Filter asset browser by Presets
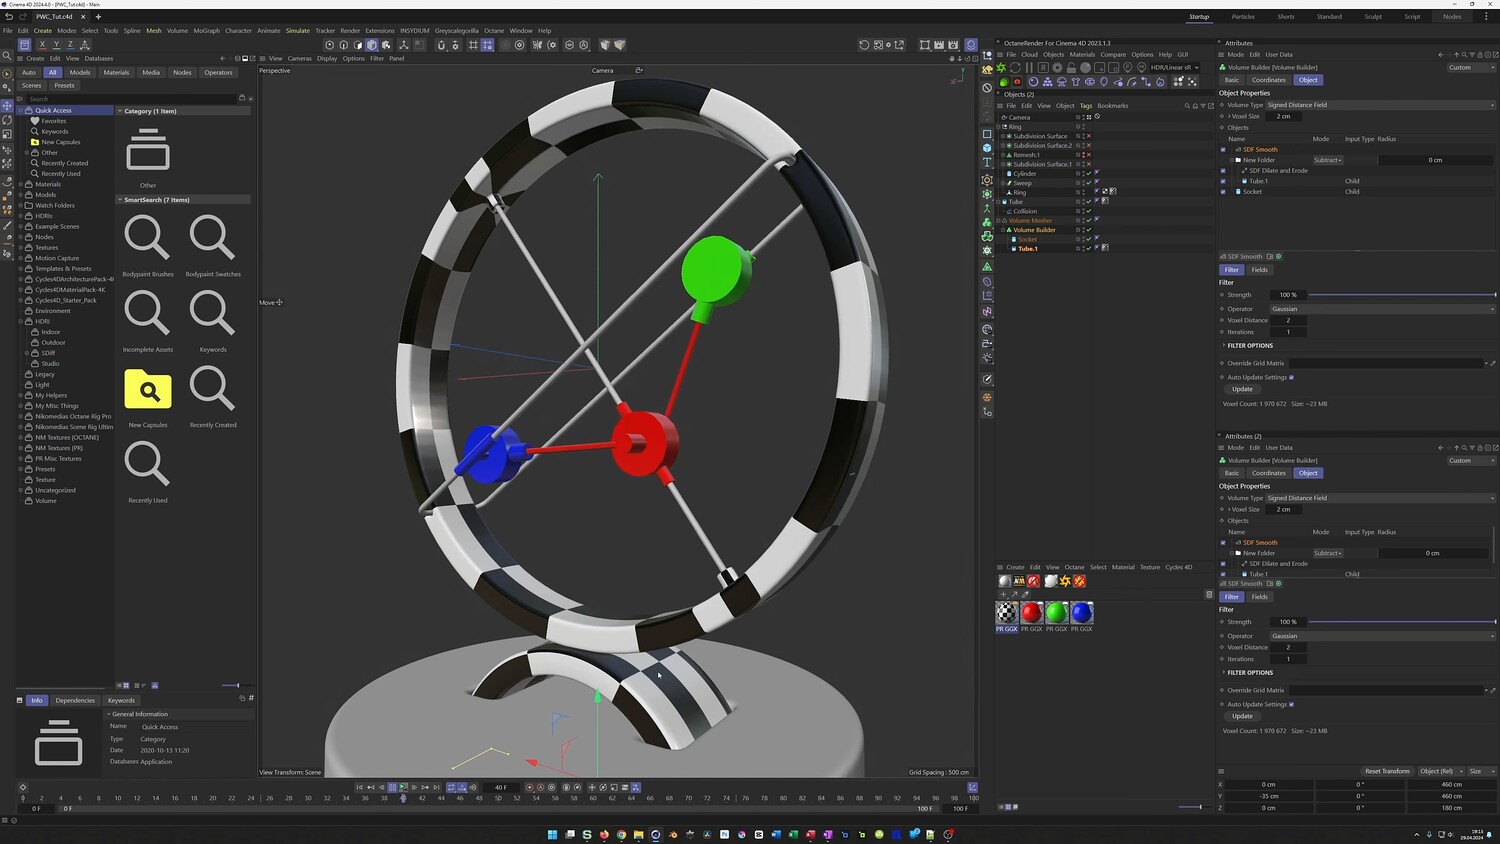Viewport: 1500px width, 844px height. point(64,85)
